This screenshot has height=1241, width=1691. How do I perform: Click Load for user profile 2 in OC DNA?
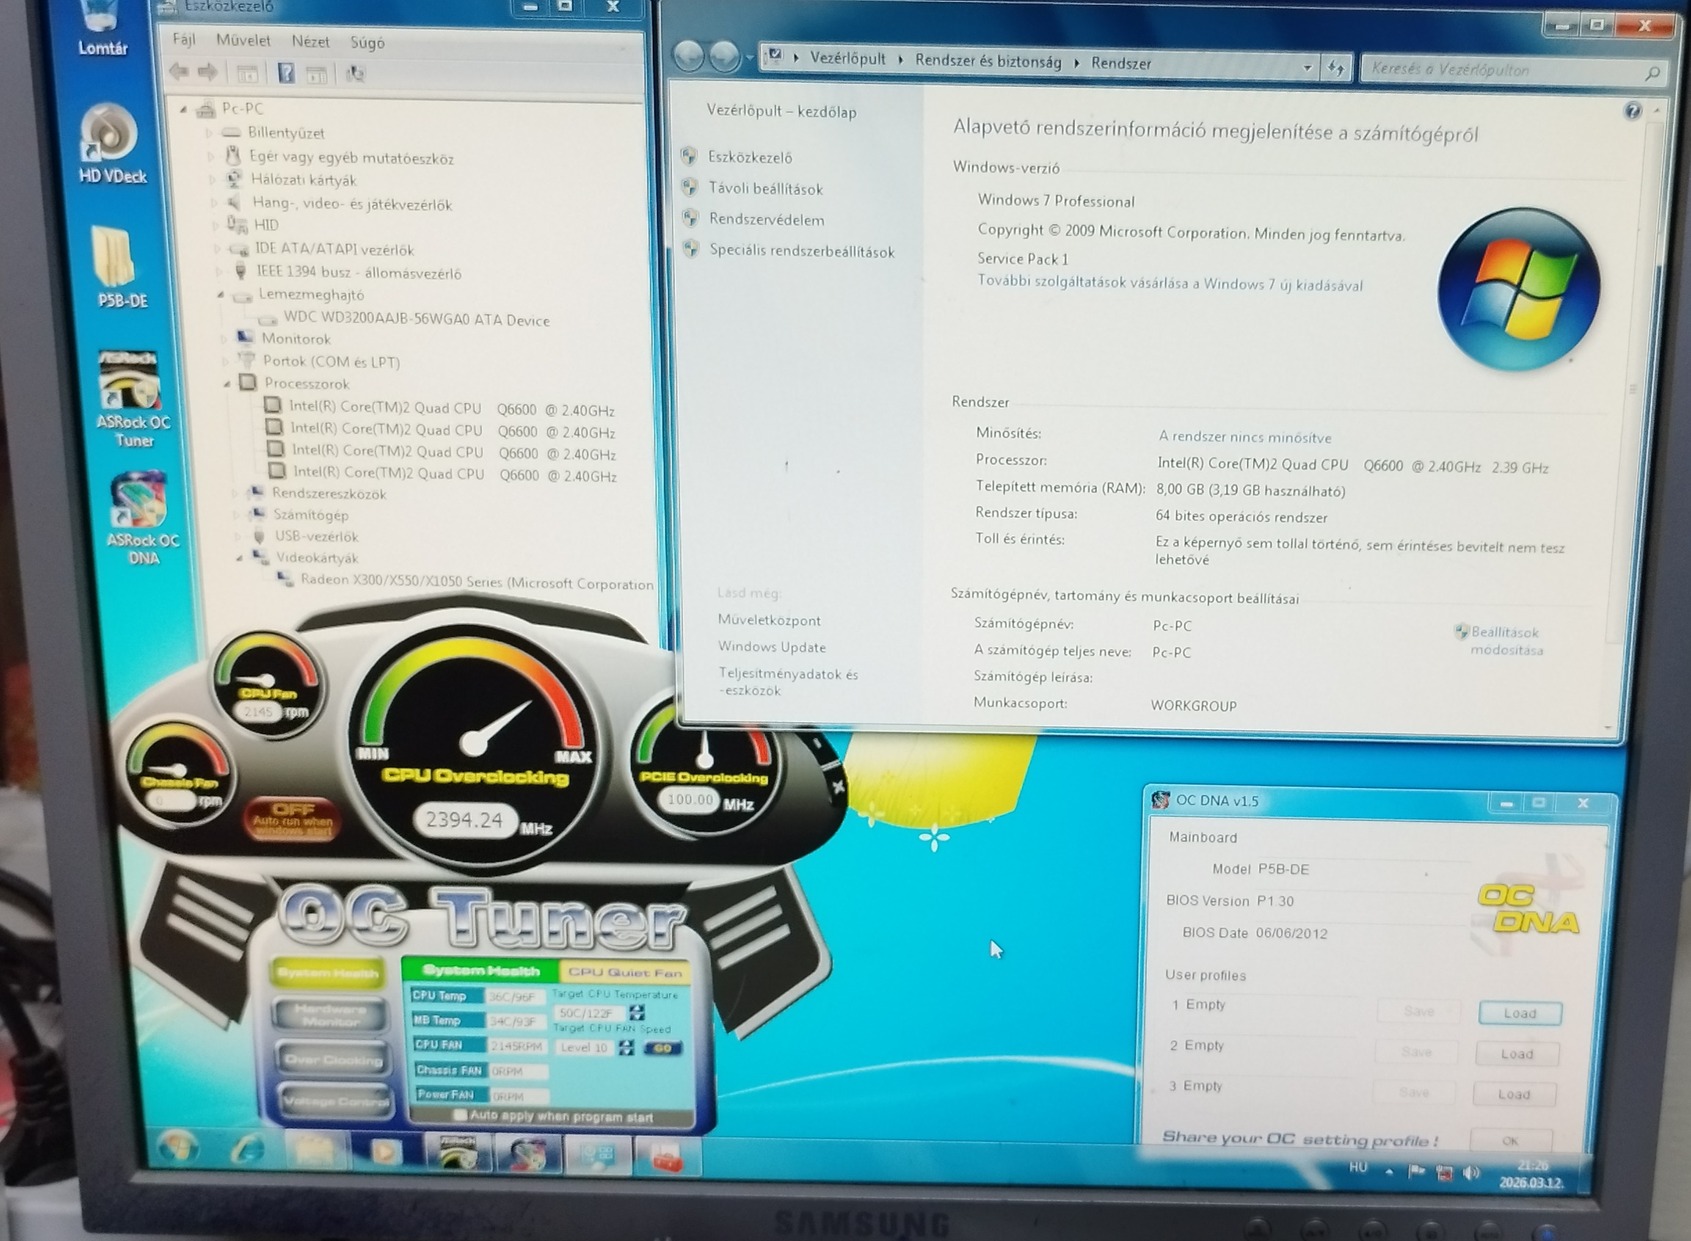[1516, 1054]
